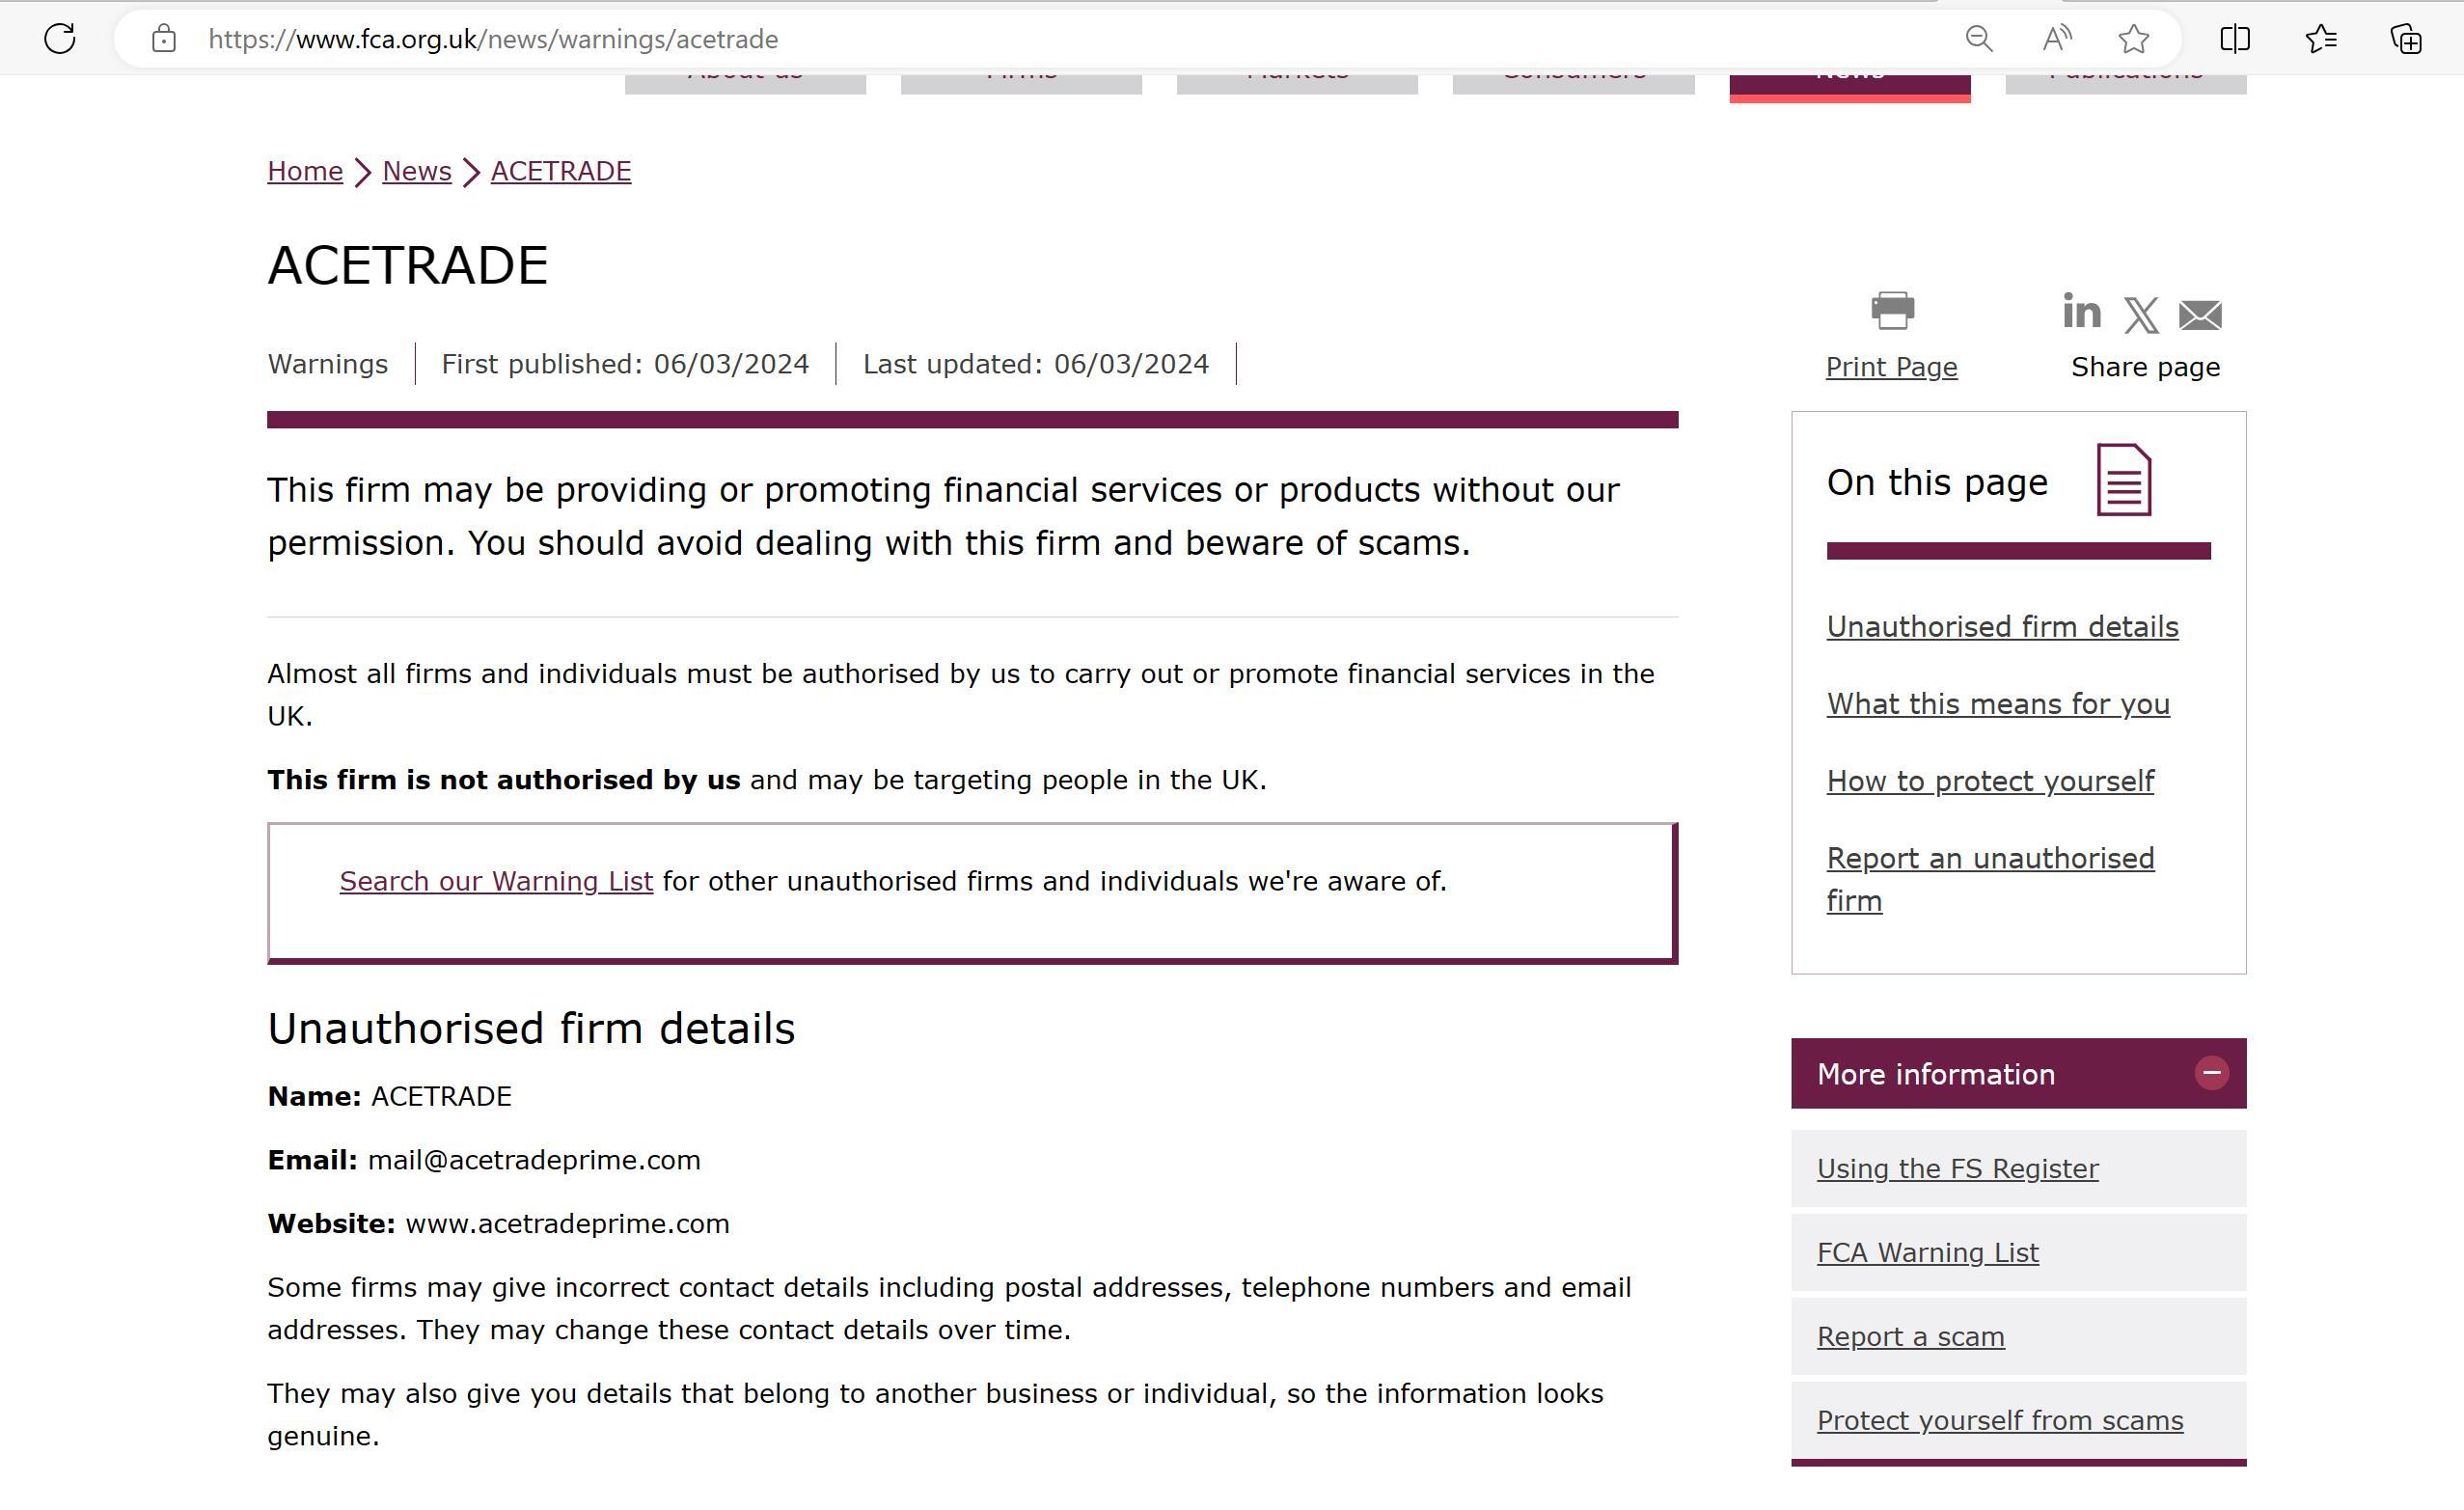
Task: Click the zoom magnifier icon in address bar
Action: [x=1979, y=39]
